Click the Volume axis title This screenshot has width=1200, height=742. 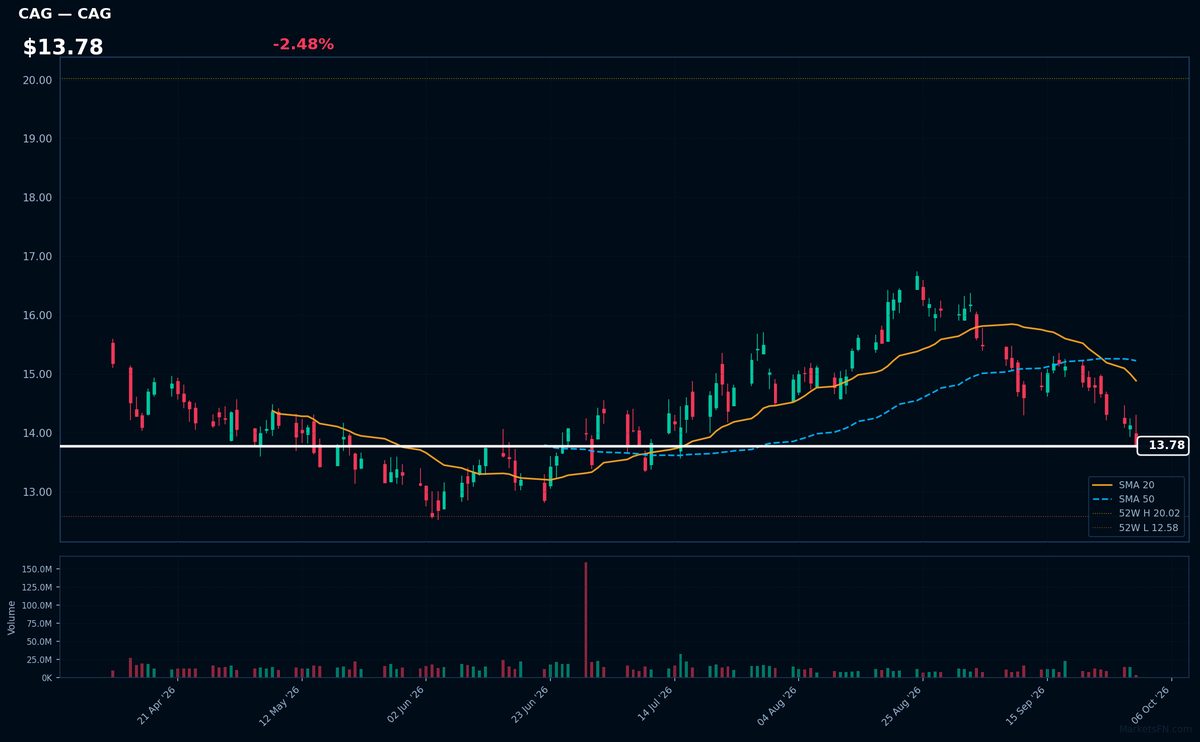(x=12, y=617)
